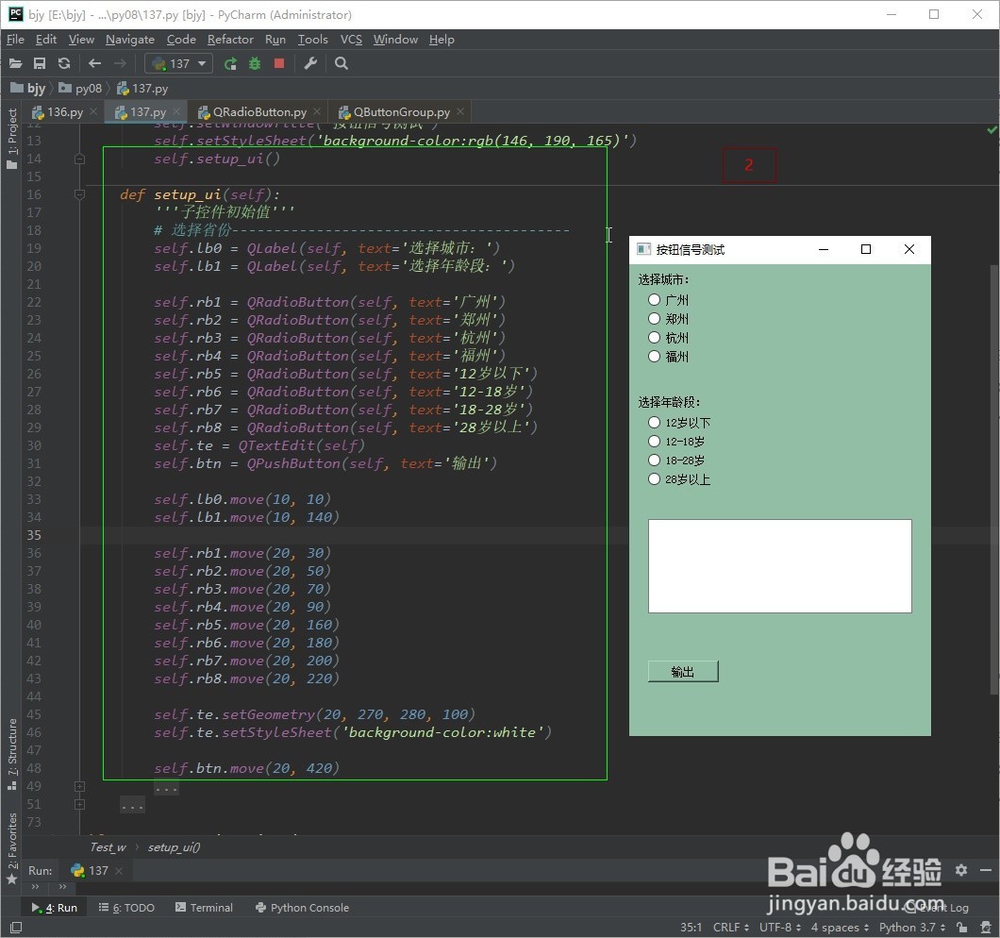Open Search Everywhere magnifier icon

(x=341, y=63)
